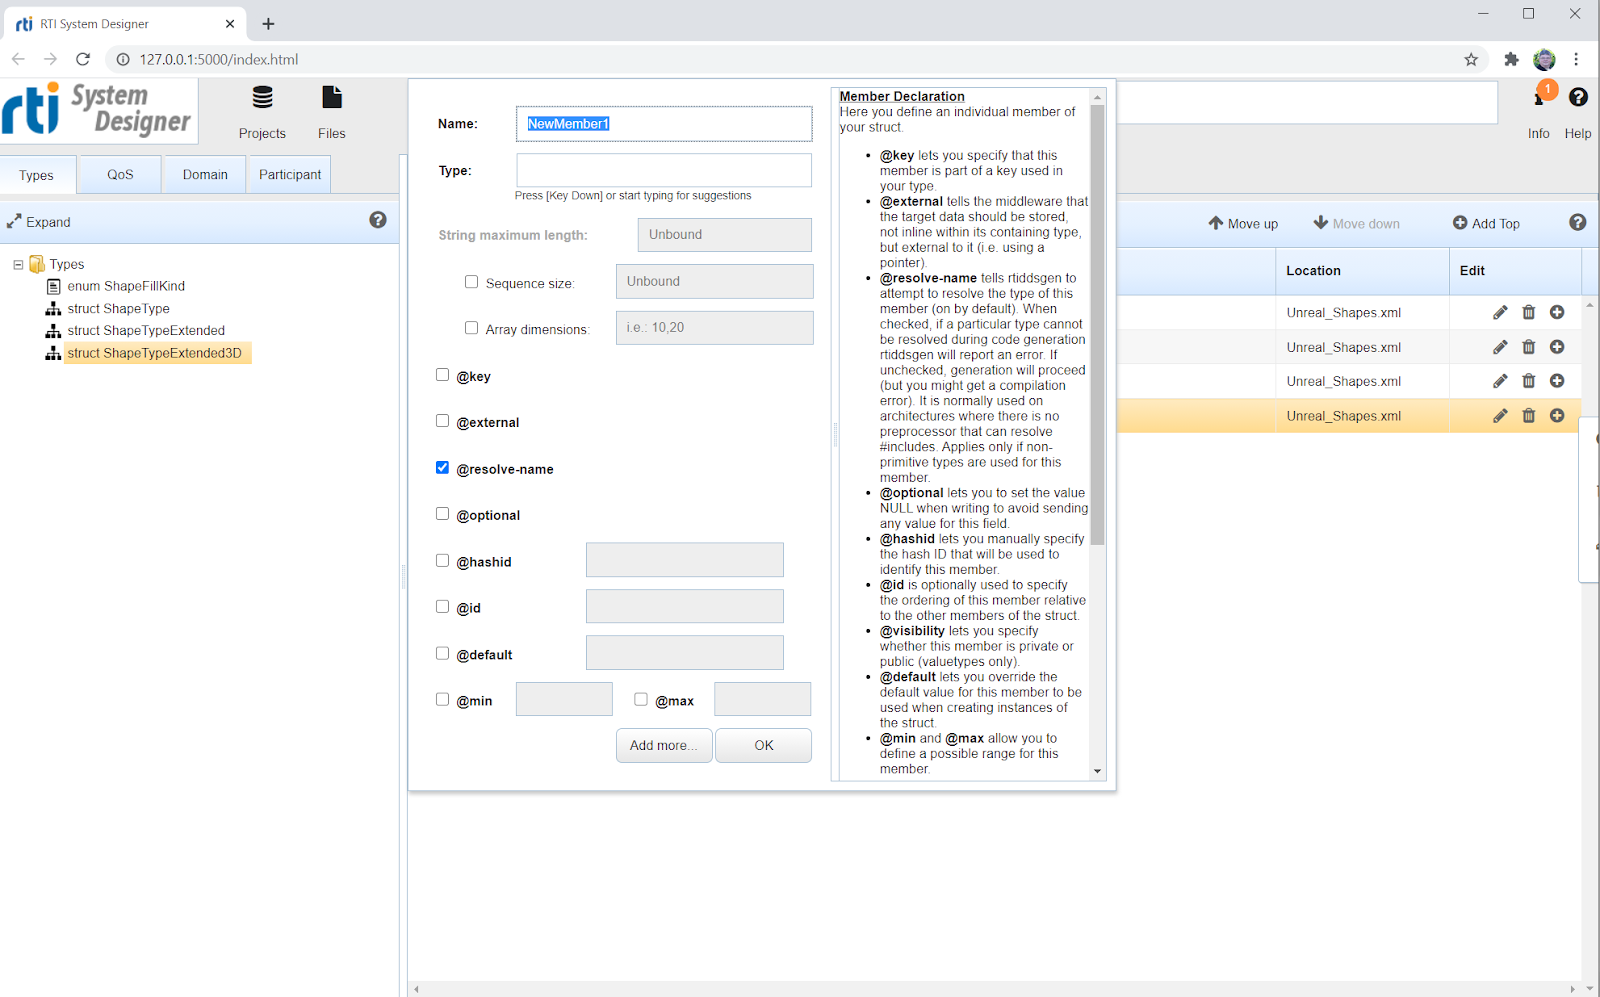
Task: Add item to third Unreal_Shapes.xml row
Action: click(1557, 381)
